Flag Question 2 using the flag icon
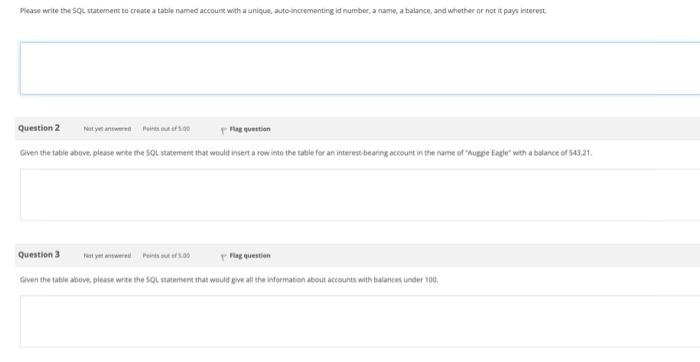The height and width of the screenshot is (362, 700). click(224, 129)
